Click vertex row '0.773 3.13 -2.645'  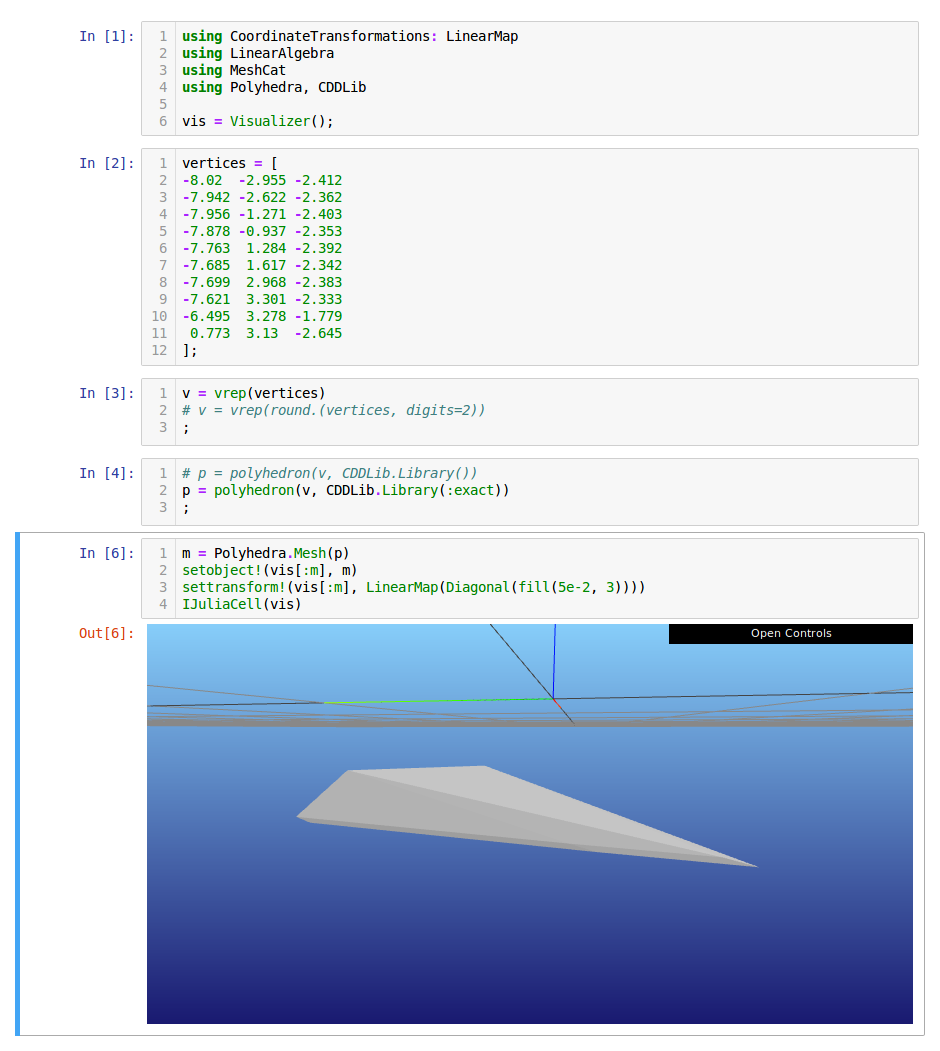click(x=266, y=333)
